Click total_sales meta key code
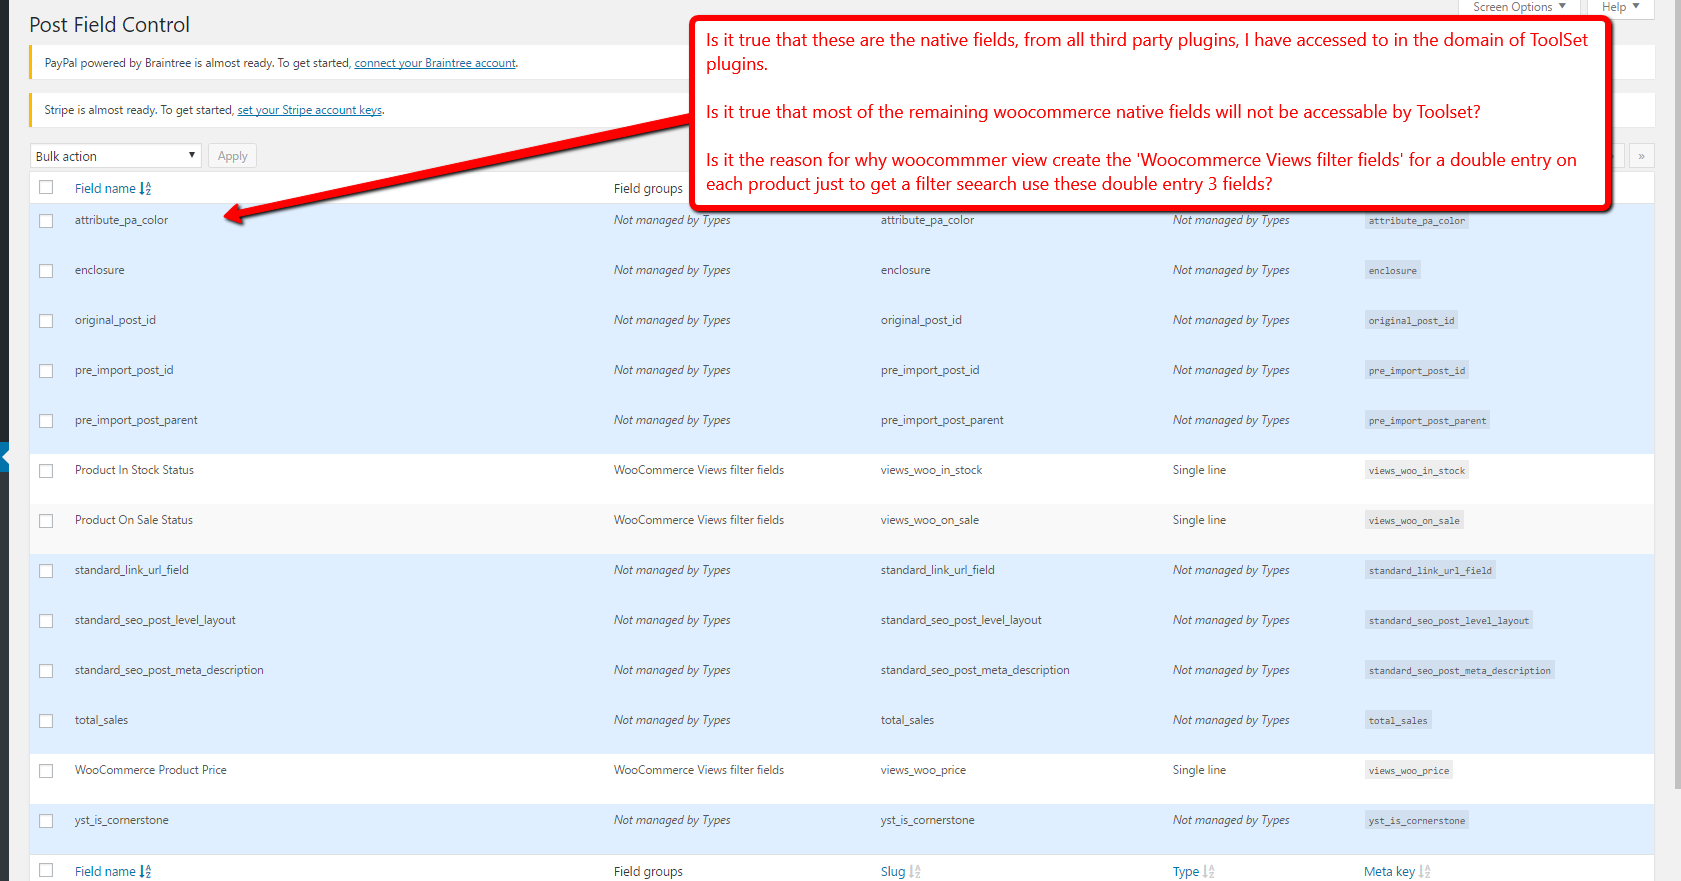The width and height of the screenshot is (1681, 881). pyautogui.click(x=1398, y=721)
